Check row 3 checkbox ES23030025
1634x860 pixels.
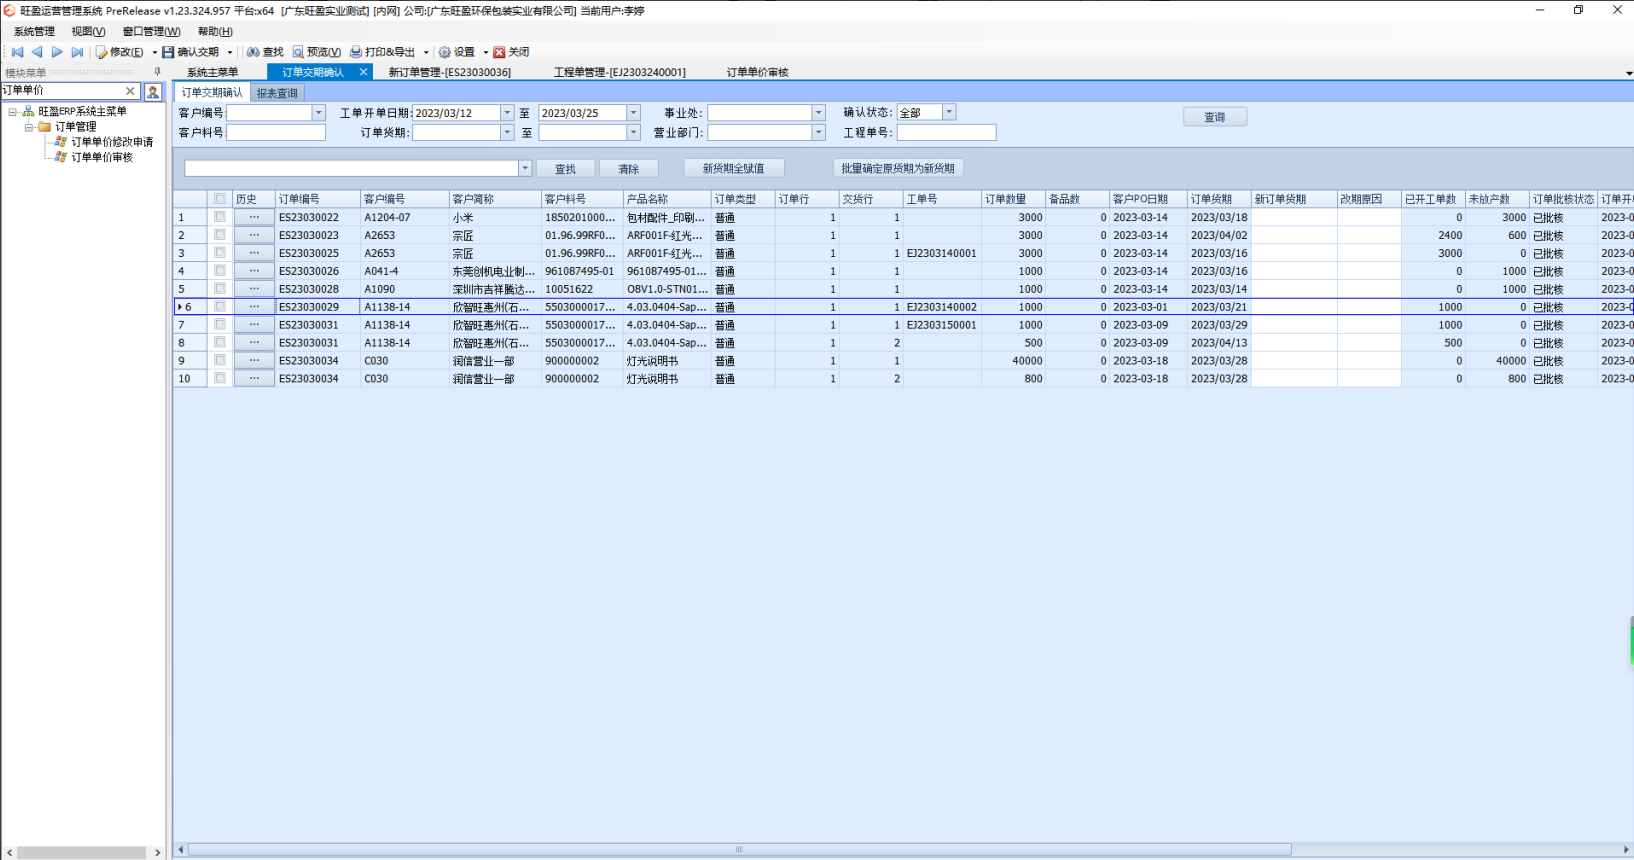220,253
